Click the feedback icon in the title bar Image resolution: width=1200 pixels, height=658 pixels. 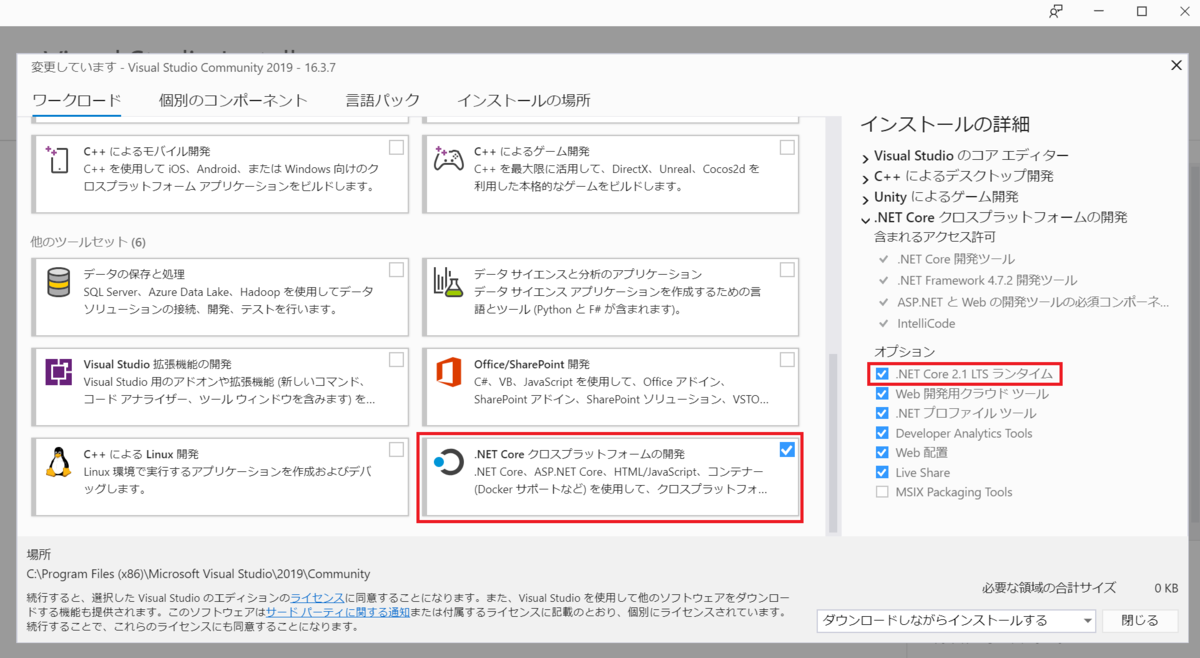tap(1056, 11)
